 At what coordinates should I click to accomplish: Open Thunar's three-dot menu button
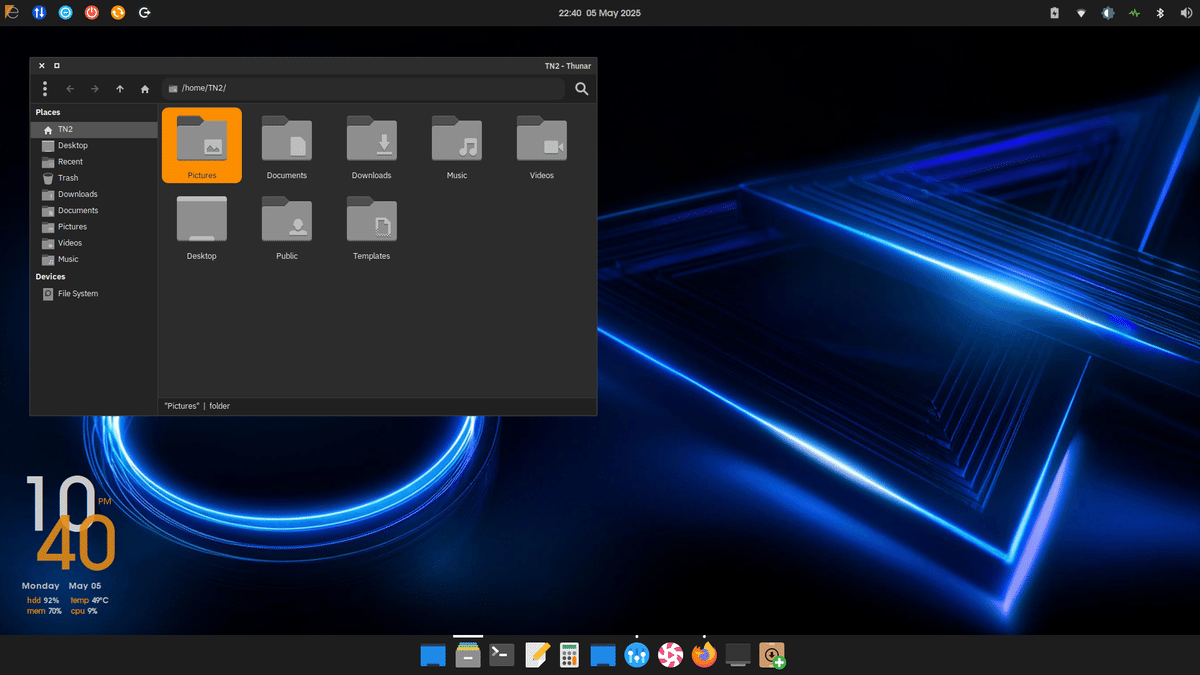click(44, 88)
